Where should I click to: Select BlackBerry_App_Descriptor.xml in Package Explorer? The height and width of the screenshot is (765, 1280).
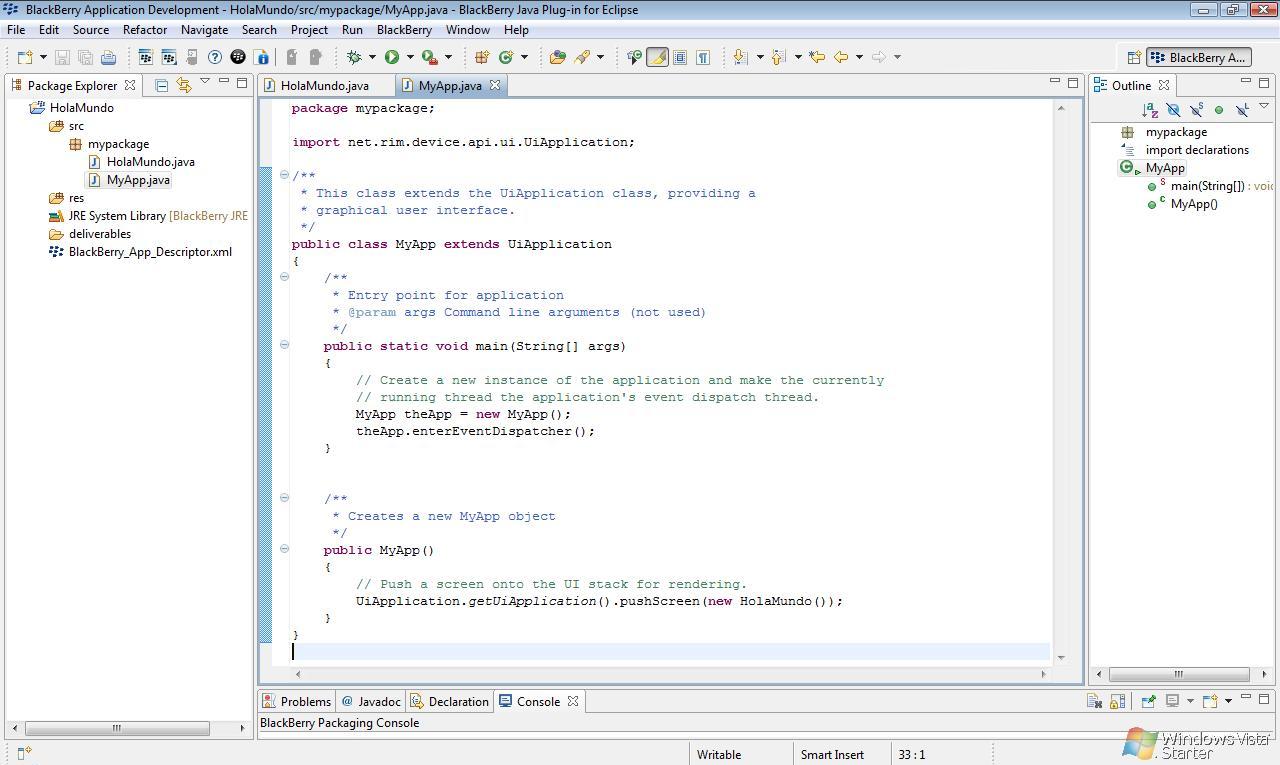[150, 252]
